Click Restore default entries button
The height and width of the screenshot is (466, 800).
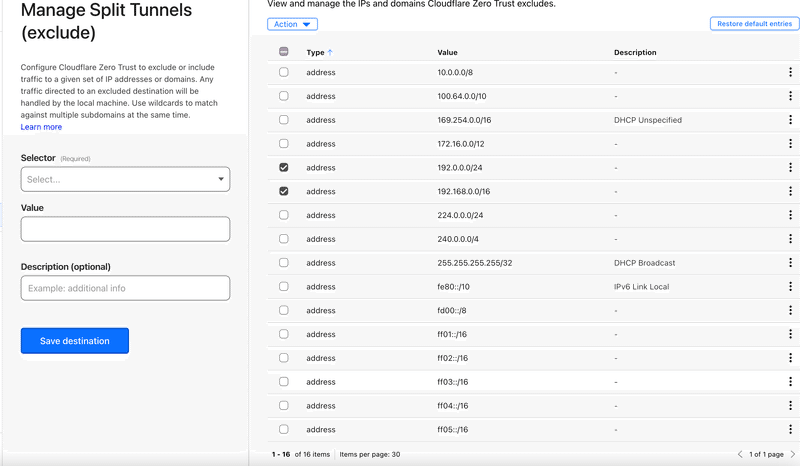pos(755,23)
